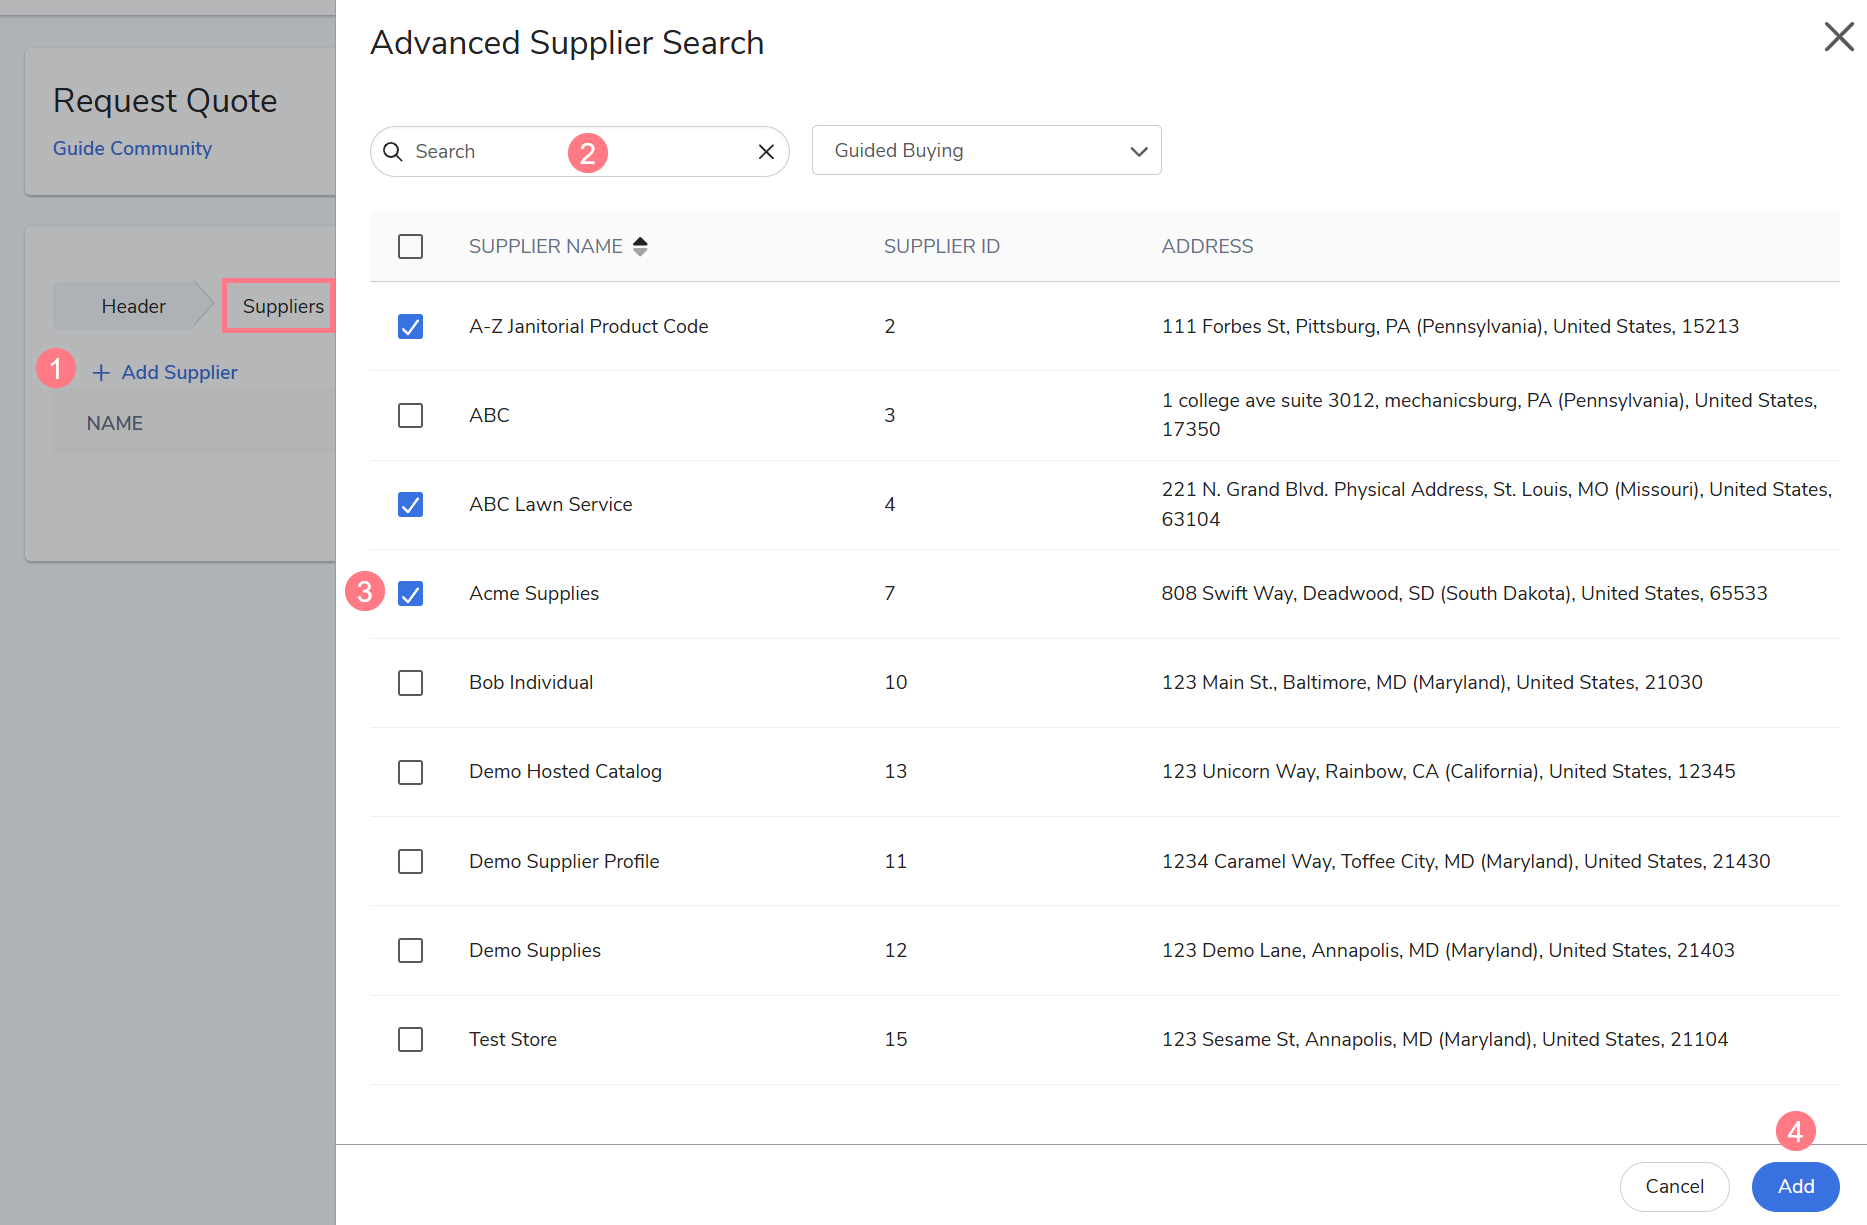Viewport: 1867px width, 1225px height.
Task: Open the Guide Community link
Action: pos(132,148)
